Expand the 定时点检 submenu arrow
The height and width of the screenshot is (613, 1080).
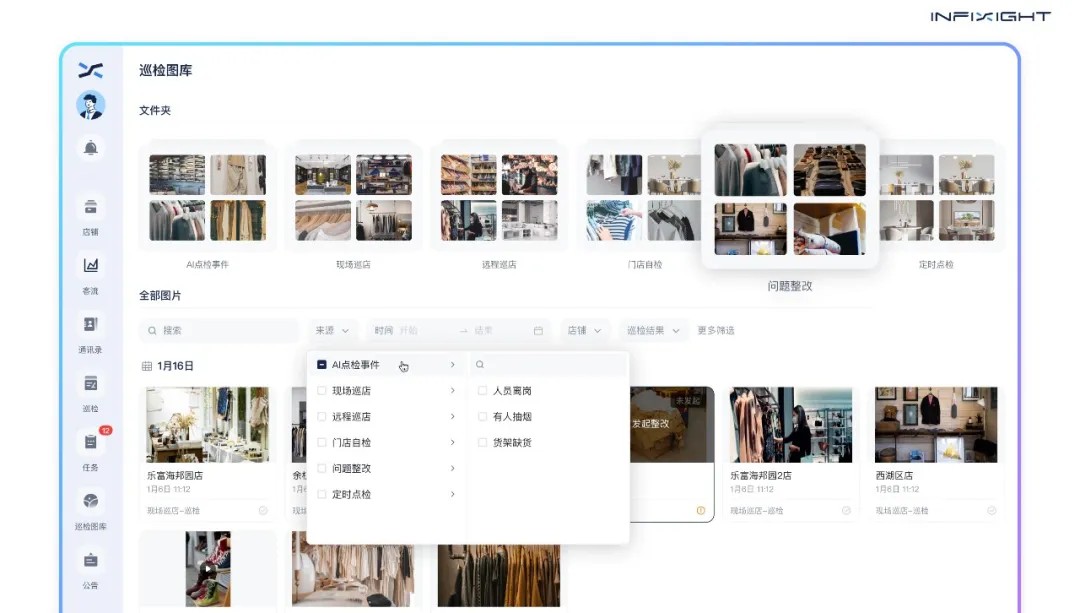click(453, 494)
